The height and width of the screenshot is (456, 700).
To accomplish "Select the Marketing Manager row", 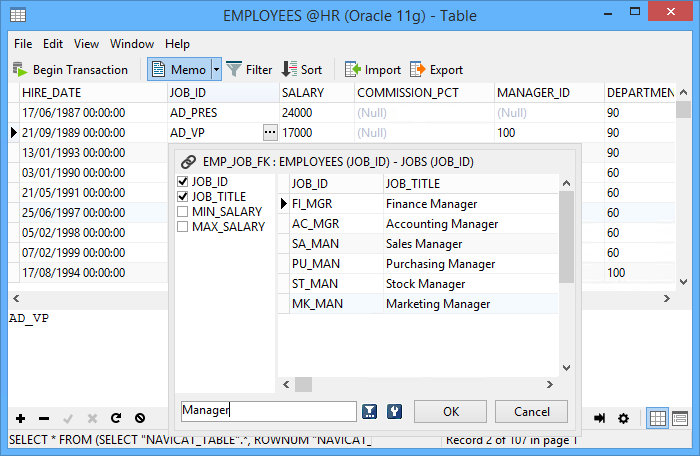I will pos(418,304).
